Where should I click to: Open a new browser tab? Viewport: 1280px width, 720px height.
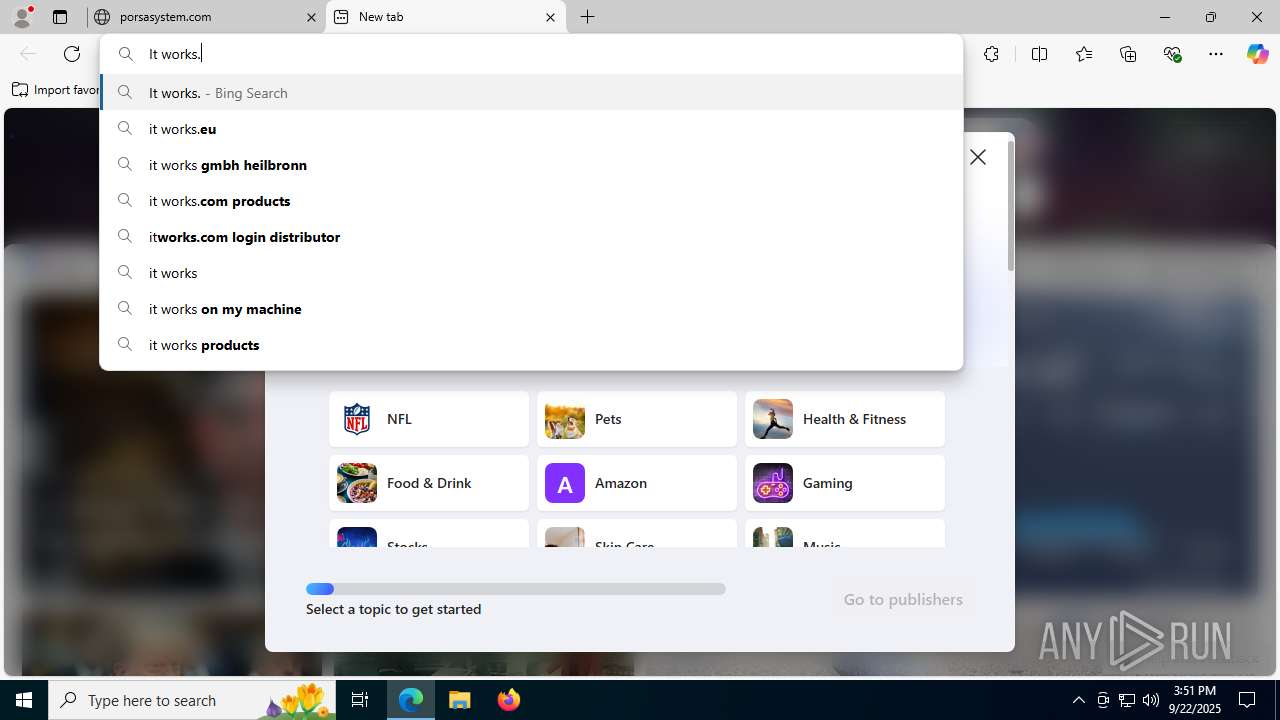coord(588,17)
